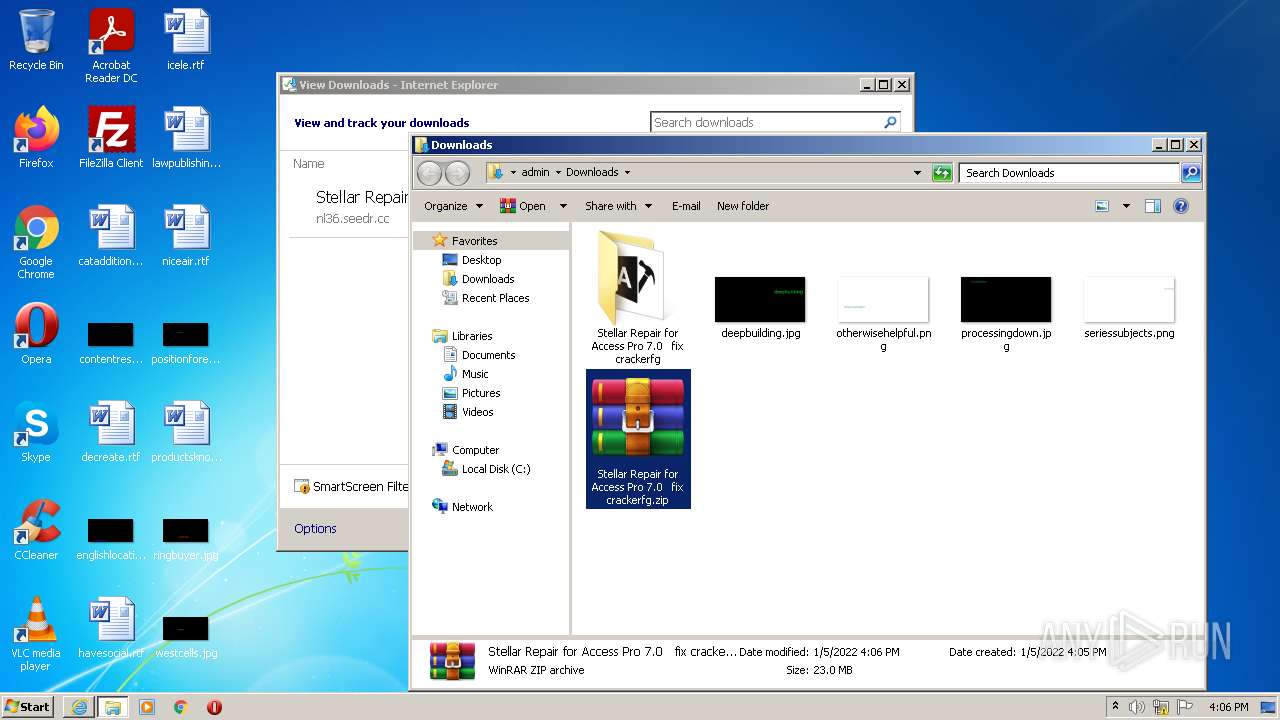Open Music library

474,374
